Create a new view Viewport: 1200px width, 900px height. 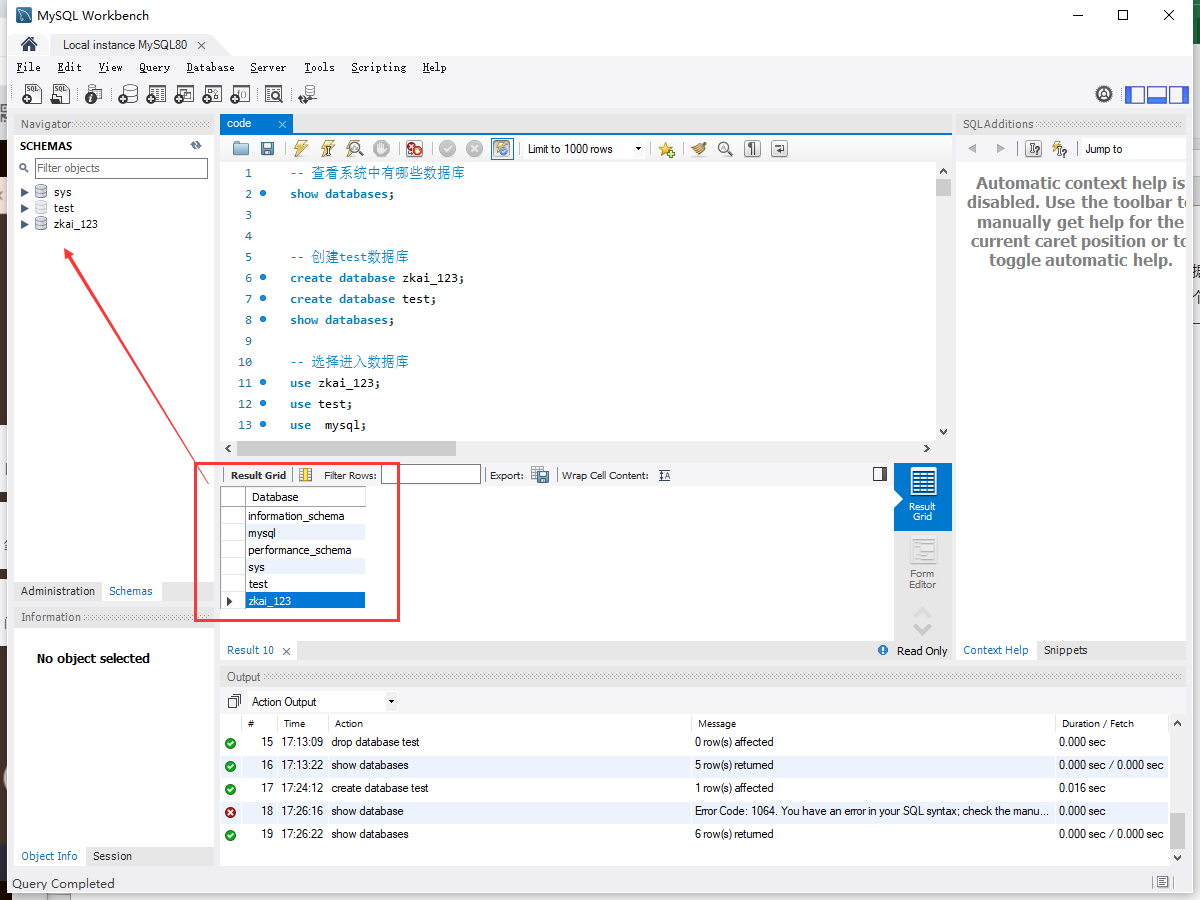pos(184,94)
